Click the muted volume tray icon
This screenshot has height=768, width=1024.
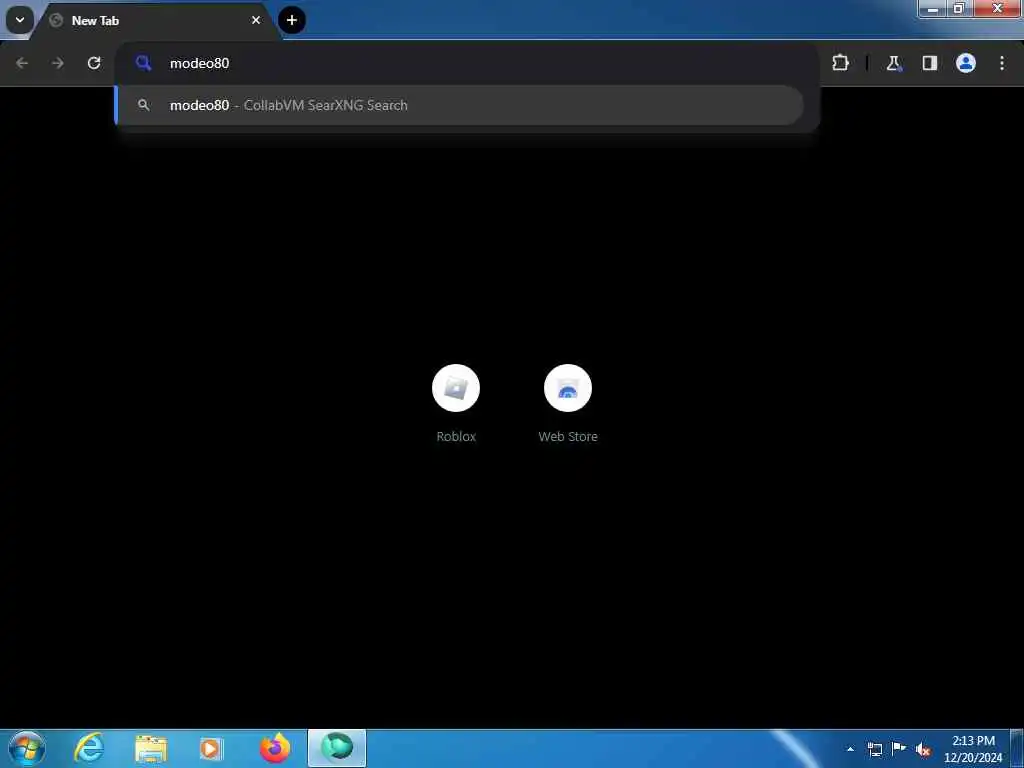pos(923,749)
